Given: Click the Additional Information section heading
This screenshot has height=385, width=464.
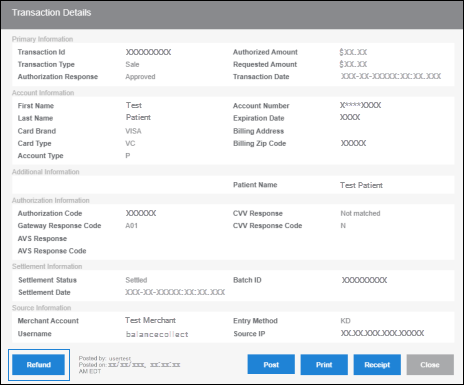Looking at the screenshot, I should (46, 172).
